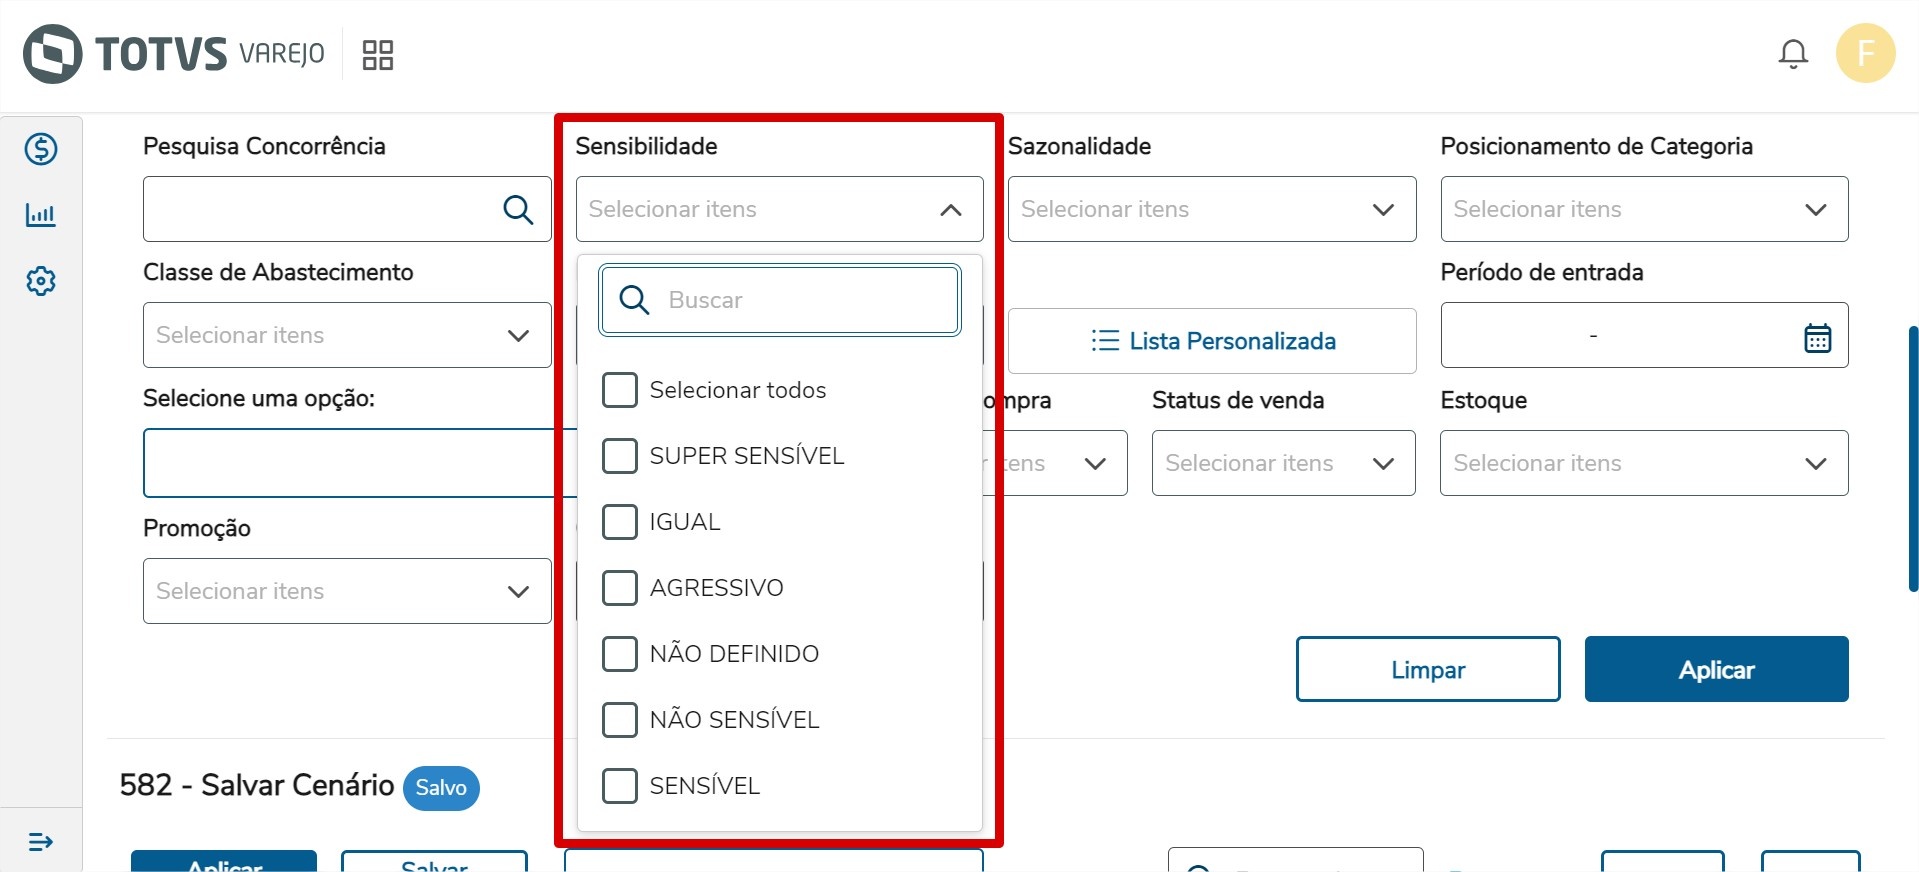Collapse the Sensibilidade dropdown
Viewport: 1919px width, 872px height.
point(950,210)
